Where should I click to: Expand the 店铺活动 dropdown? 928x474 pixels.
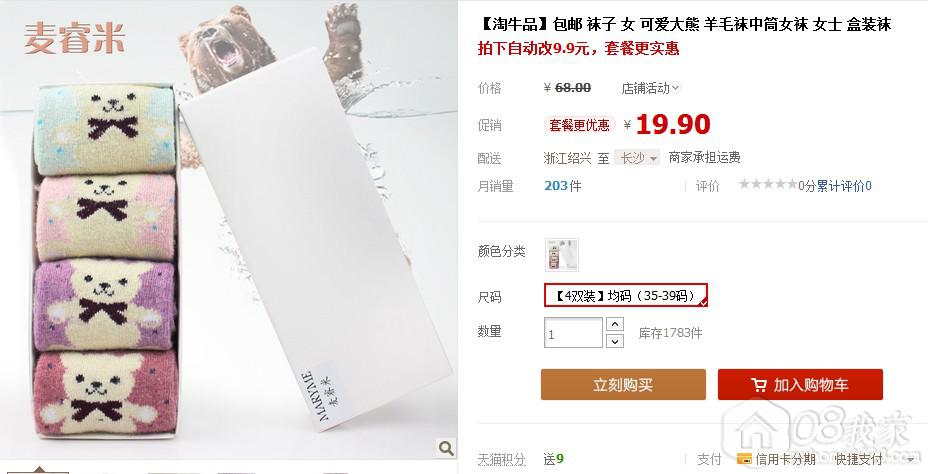(x=650, y=88)
